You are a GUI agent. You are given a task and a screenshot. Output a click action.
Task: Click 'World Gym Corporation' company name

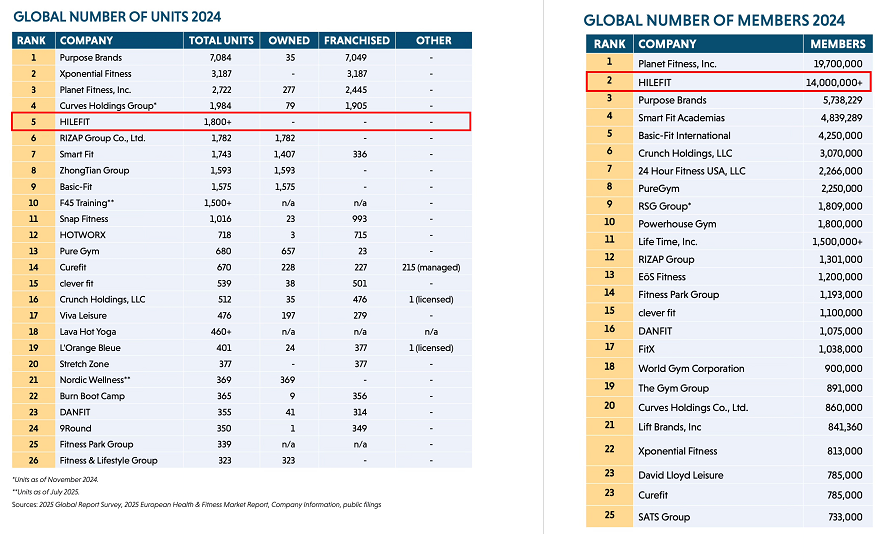(691, 369)
